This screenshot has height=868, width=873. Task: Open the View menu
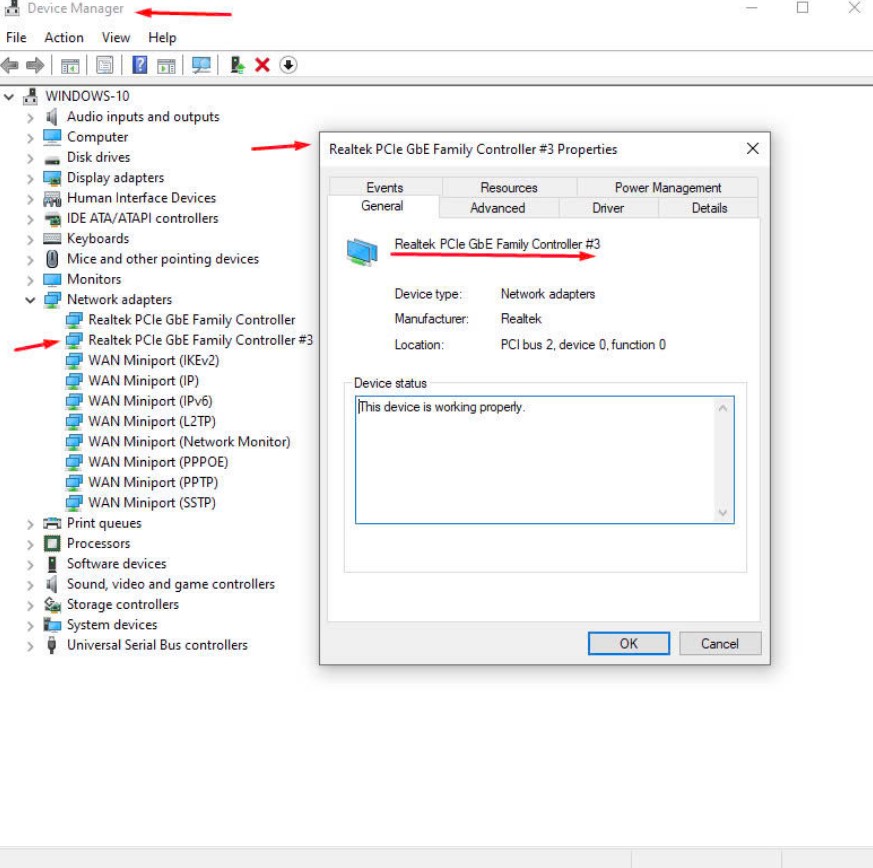(116, 37)
